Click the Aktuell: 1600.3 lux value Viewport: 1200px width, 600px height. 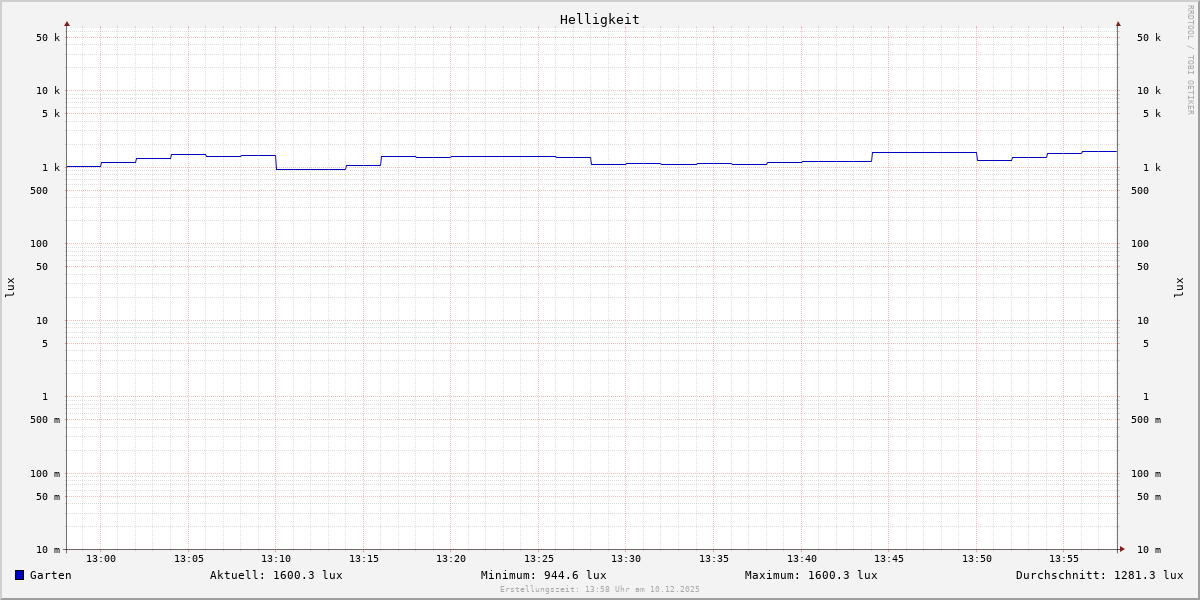pyautogui.click(x=276, y=575)
